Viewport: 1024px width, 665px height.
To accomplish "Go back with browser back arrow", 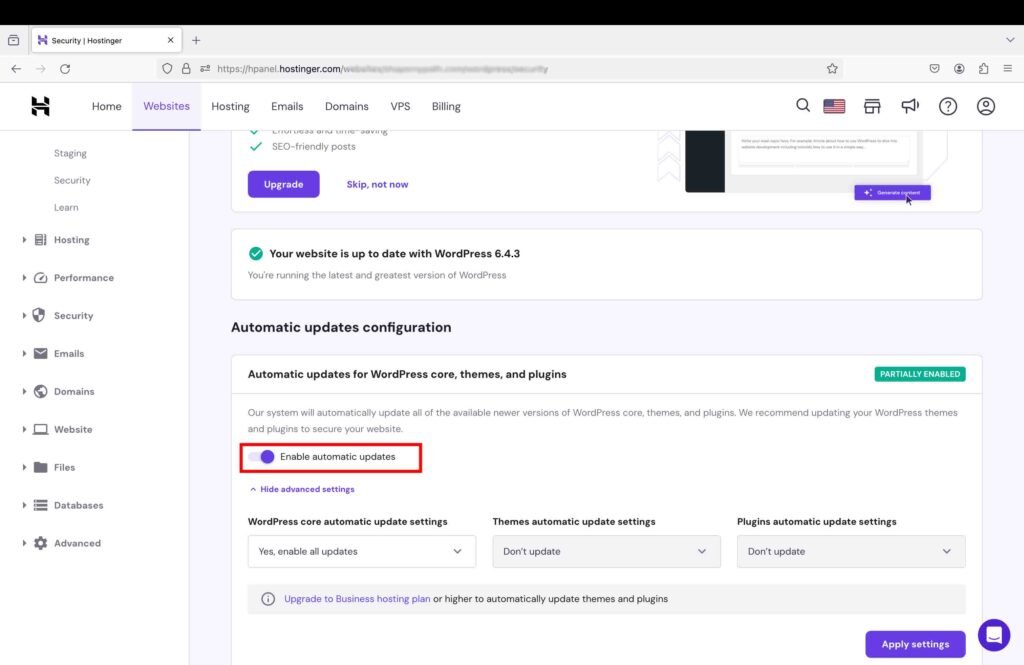I will (16, 69).
